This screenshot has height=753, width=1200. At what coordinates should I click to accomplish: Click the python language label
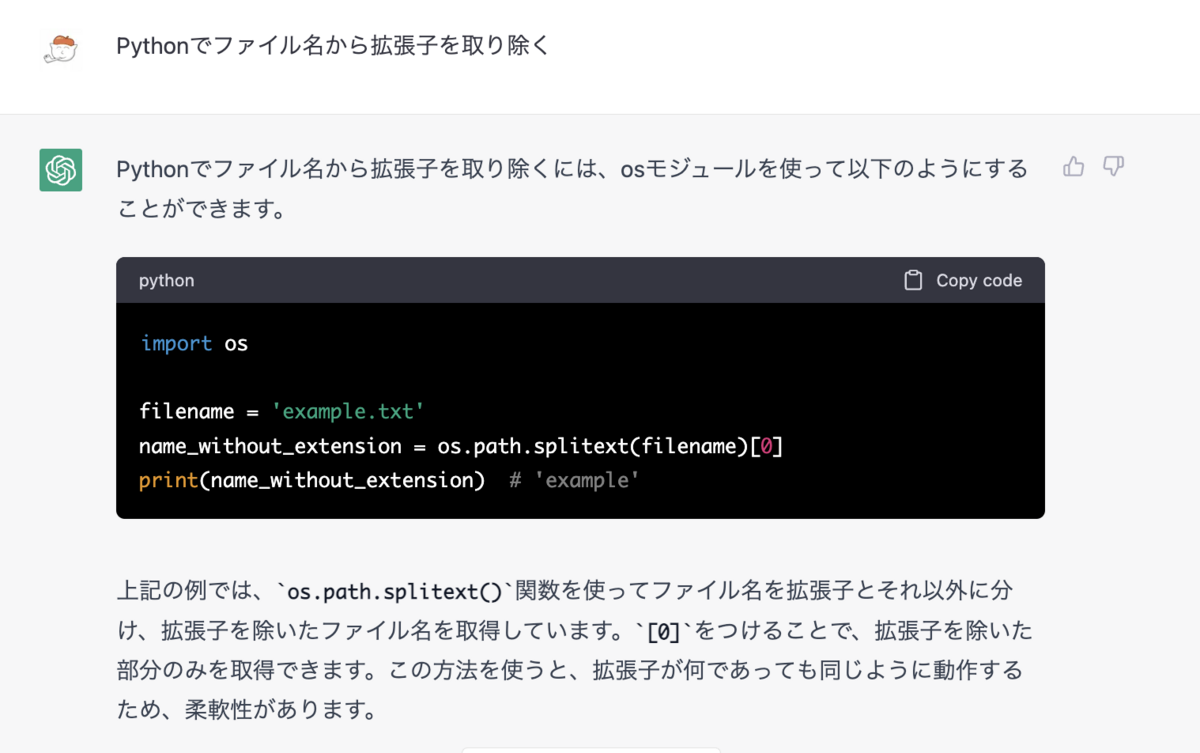(x=167, y=281)
